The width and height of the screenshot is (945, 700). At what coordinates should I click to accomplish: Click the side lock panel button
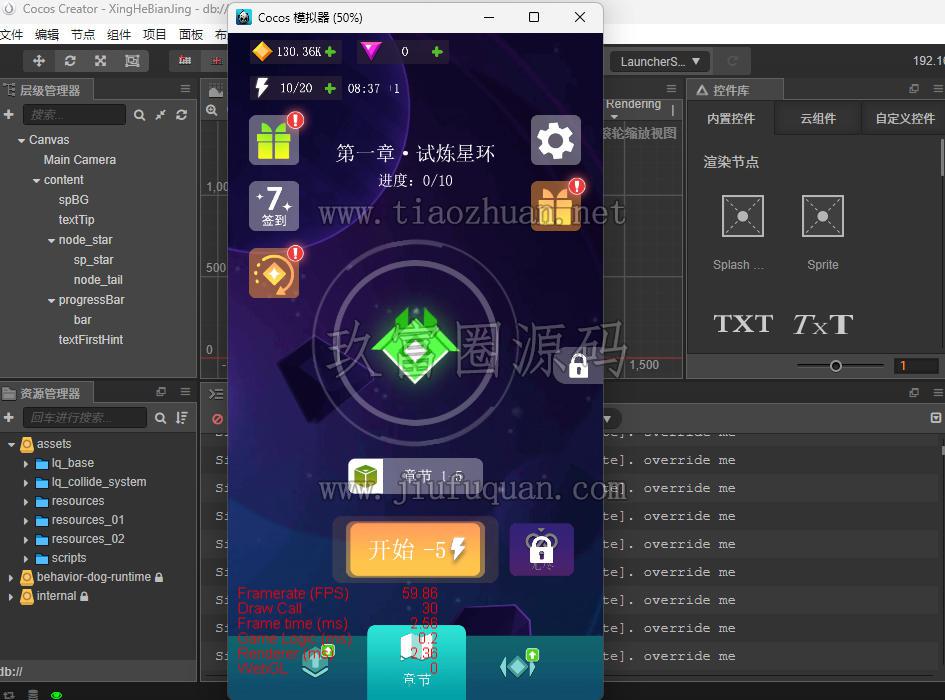point(579,365)
